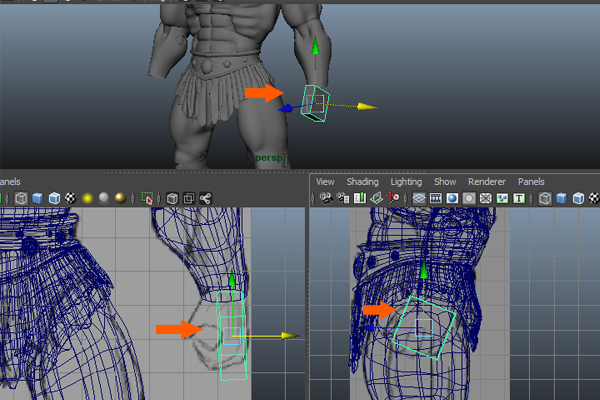Image resolution: width=600 pixels, height=400 pixels.
Task: Open the Shading menu in right panel
Action: click(x=362, y=182)
